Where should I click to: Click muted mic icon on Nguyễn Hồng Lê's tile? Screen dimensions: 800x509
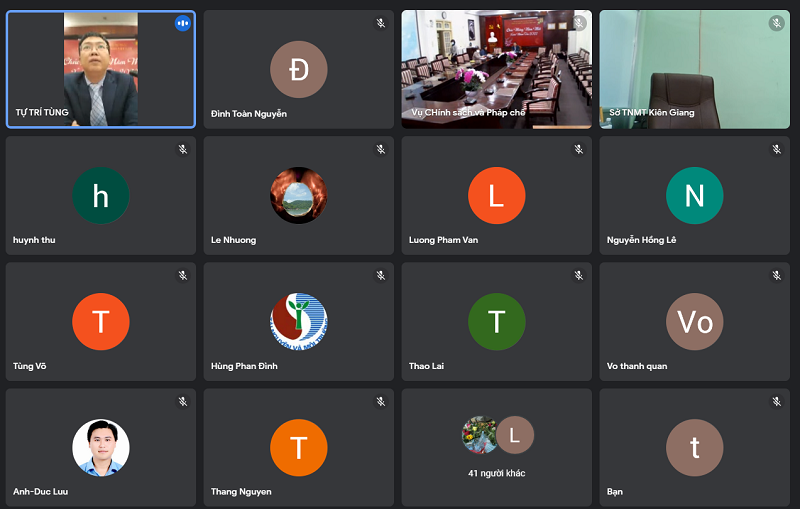pos(776,149)
